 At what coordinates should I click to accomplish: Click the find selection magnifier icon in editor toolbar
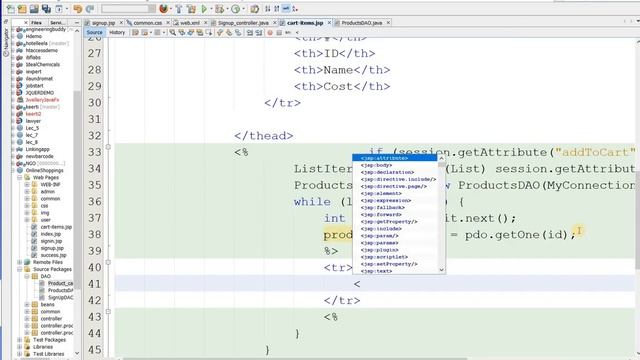coord(173,33)
